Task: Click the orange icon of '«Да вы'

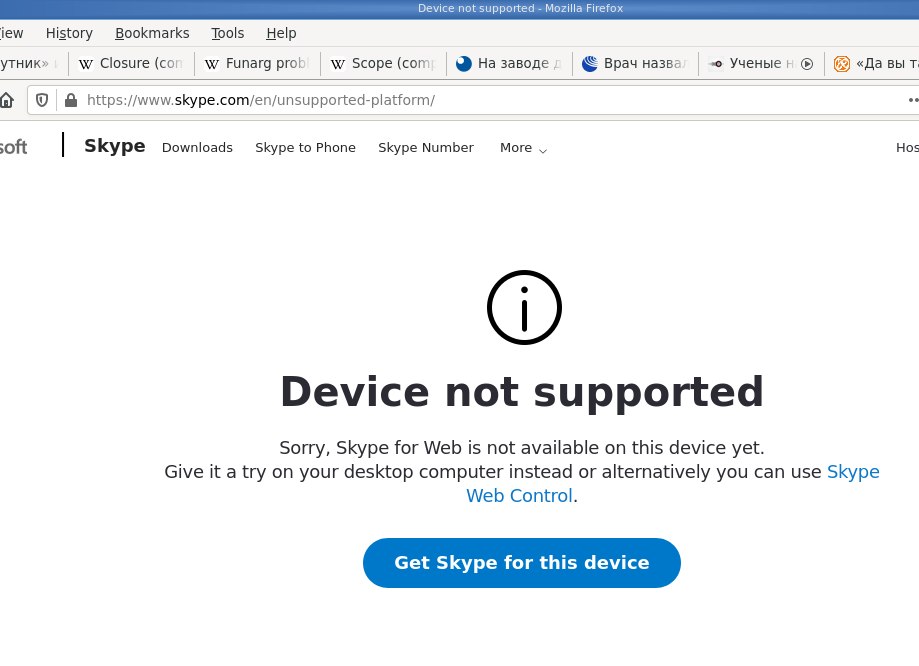Action: [x=842, y=63]
